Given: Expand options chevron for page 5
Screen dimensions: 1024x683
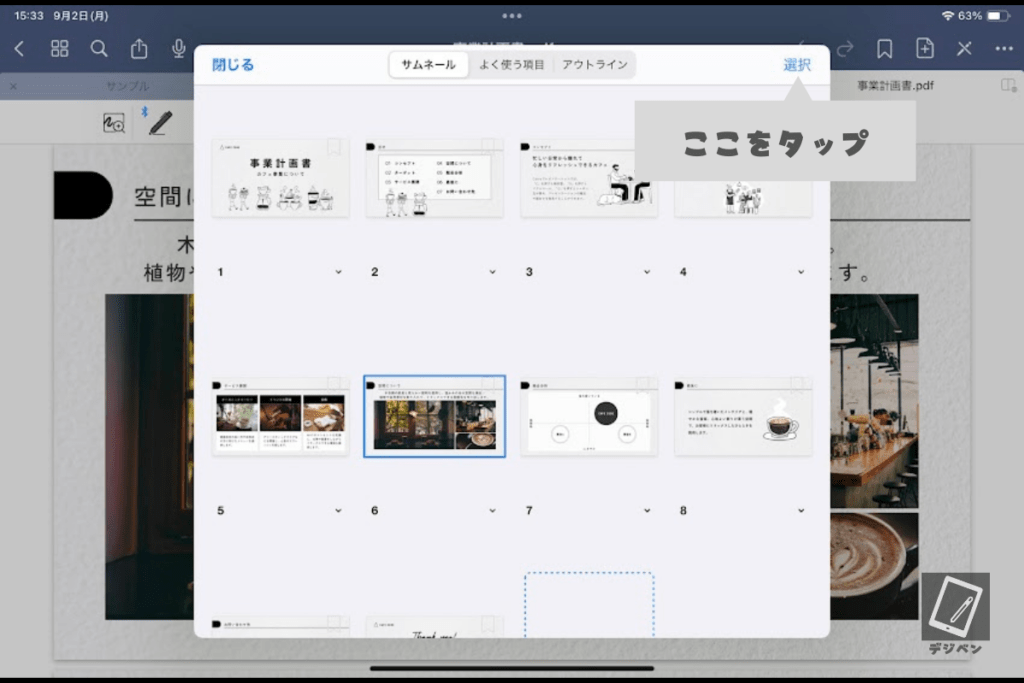Looking at the screenshot, I should (x=338, y=511).
